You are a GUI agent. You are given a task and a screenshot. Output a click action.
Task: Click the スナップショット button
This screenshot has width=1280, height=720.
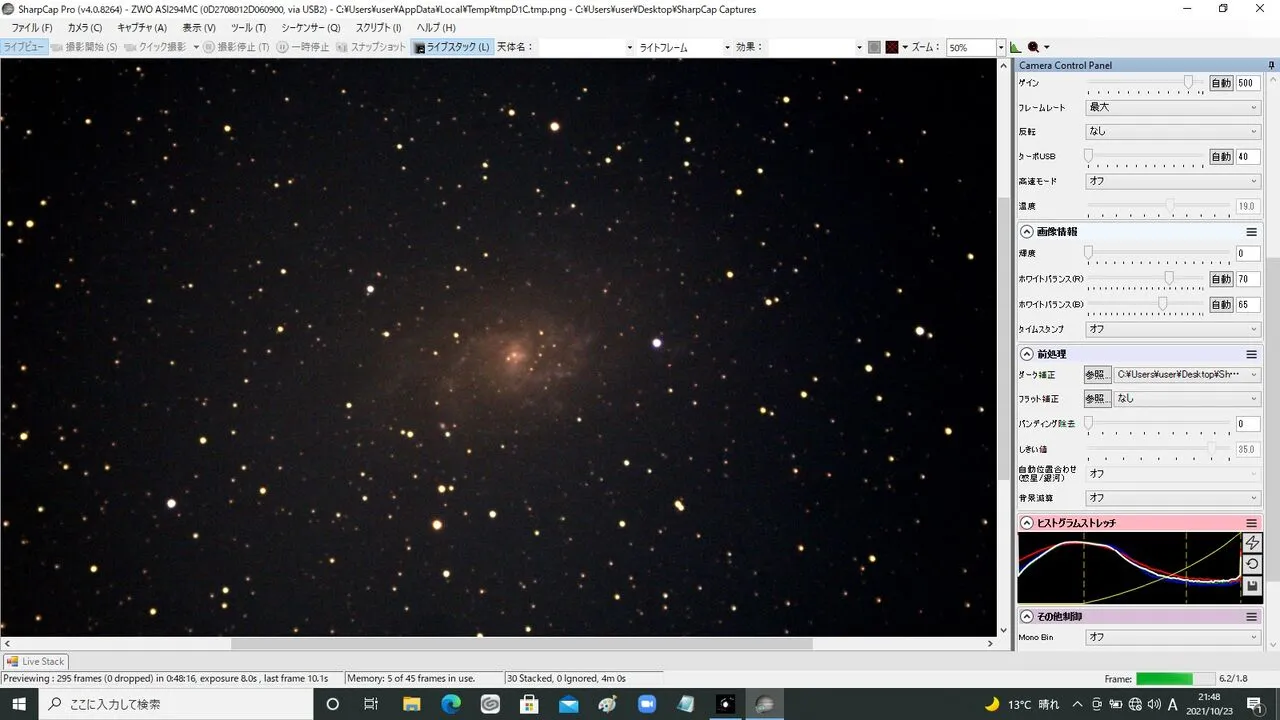(x=372, y=47)
